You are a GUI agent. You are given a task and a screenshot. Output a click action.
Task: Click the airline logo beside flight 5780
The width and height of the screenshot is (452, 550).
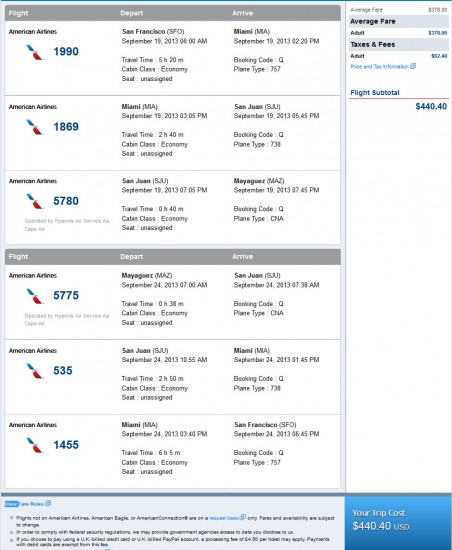pyautogui.click(x=35, y=201)
